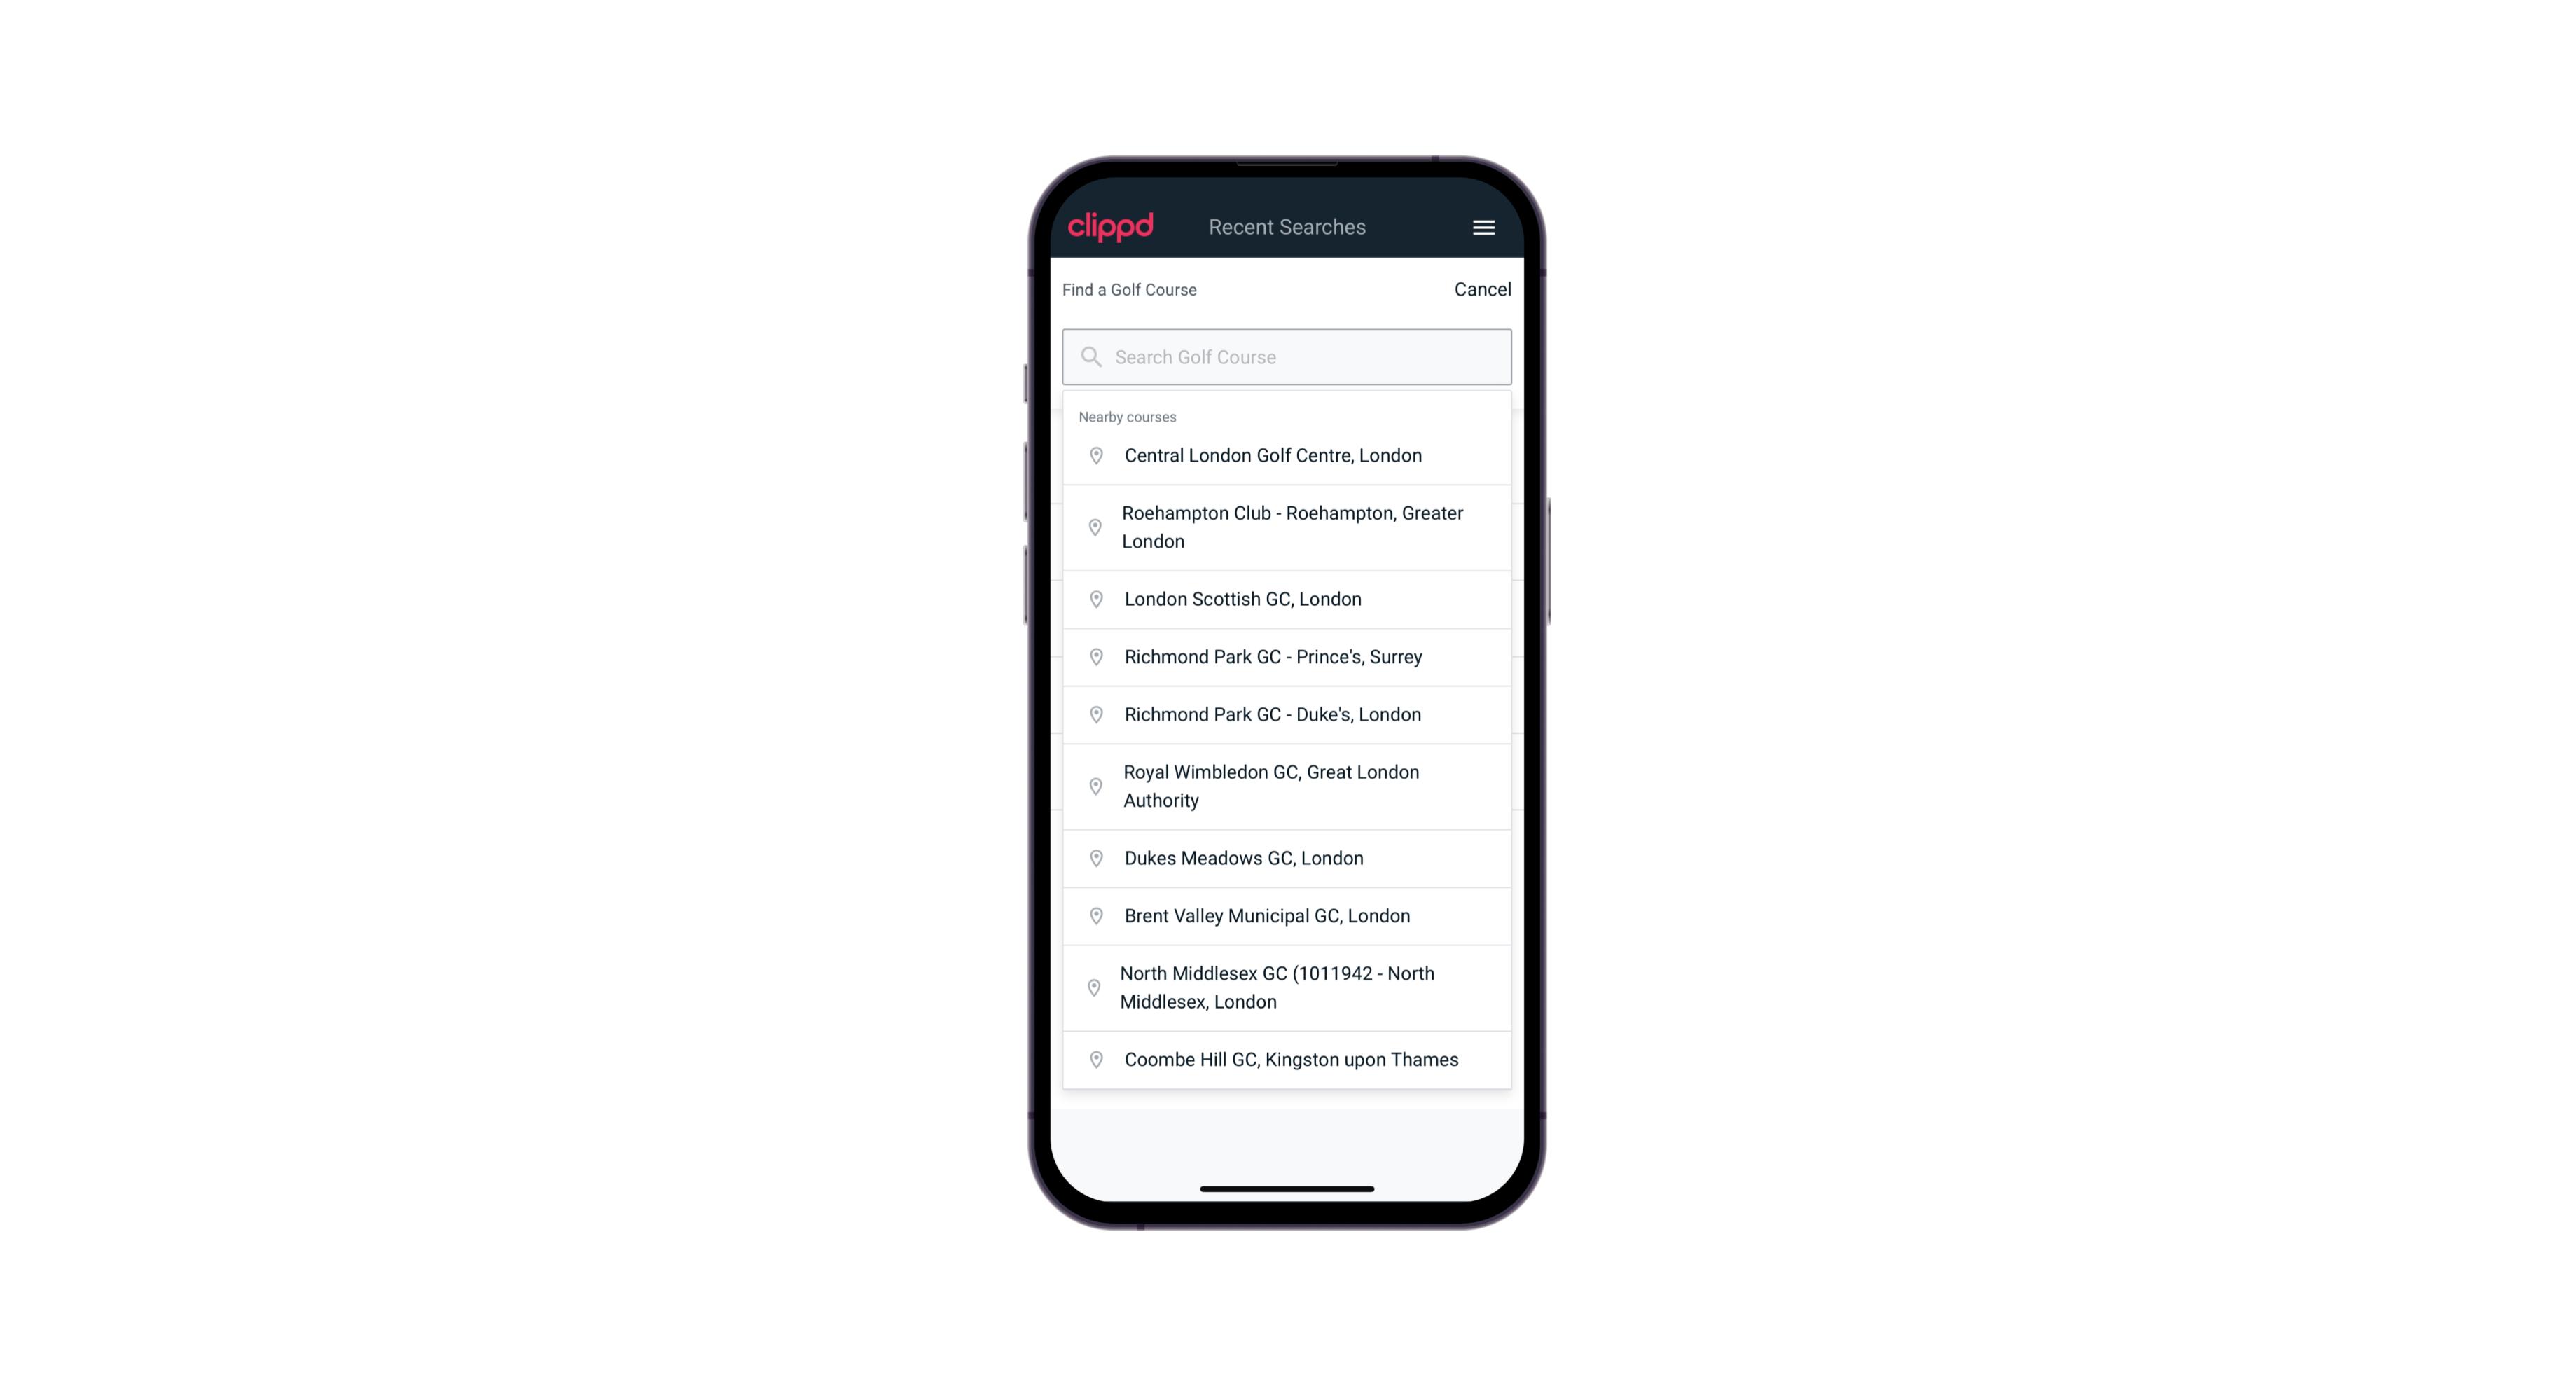This screenshot has height=1386, width=2576.
Task: Select Richmond Park GC Duke's London
Action: click(x=1287, y=714)
